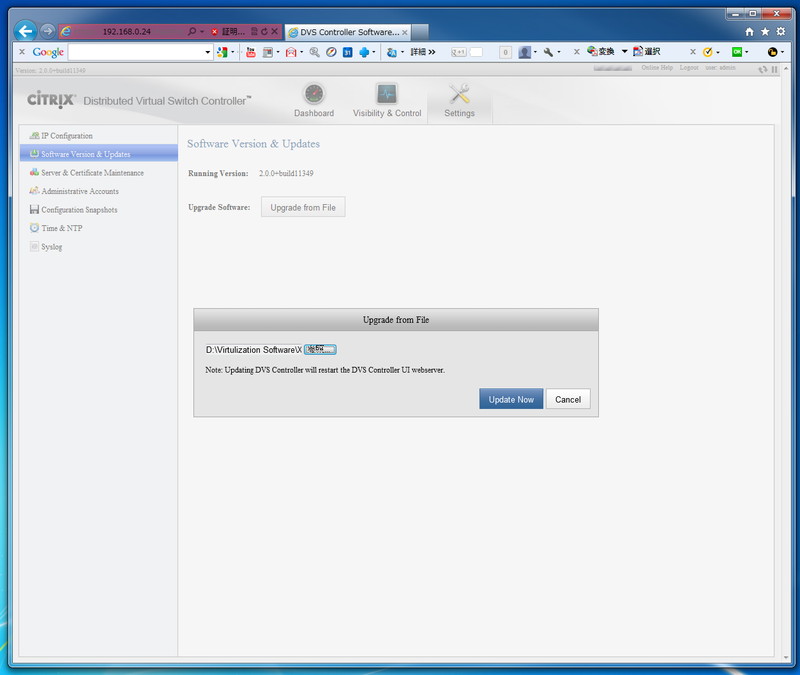This screenshot has height=675, width=800.
Task: Refresh page via address bar reload icon
Action: [264, 32]
